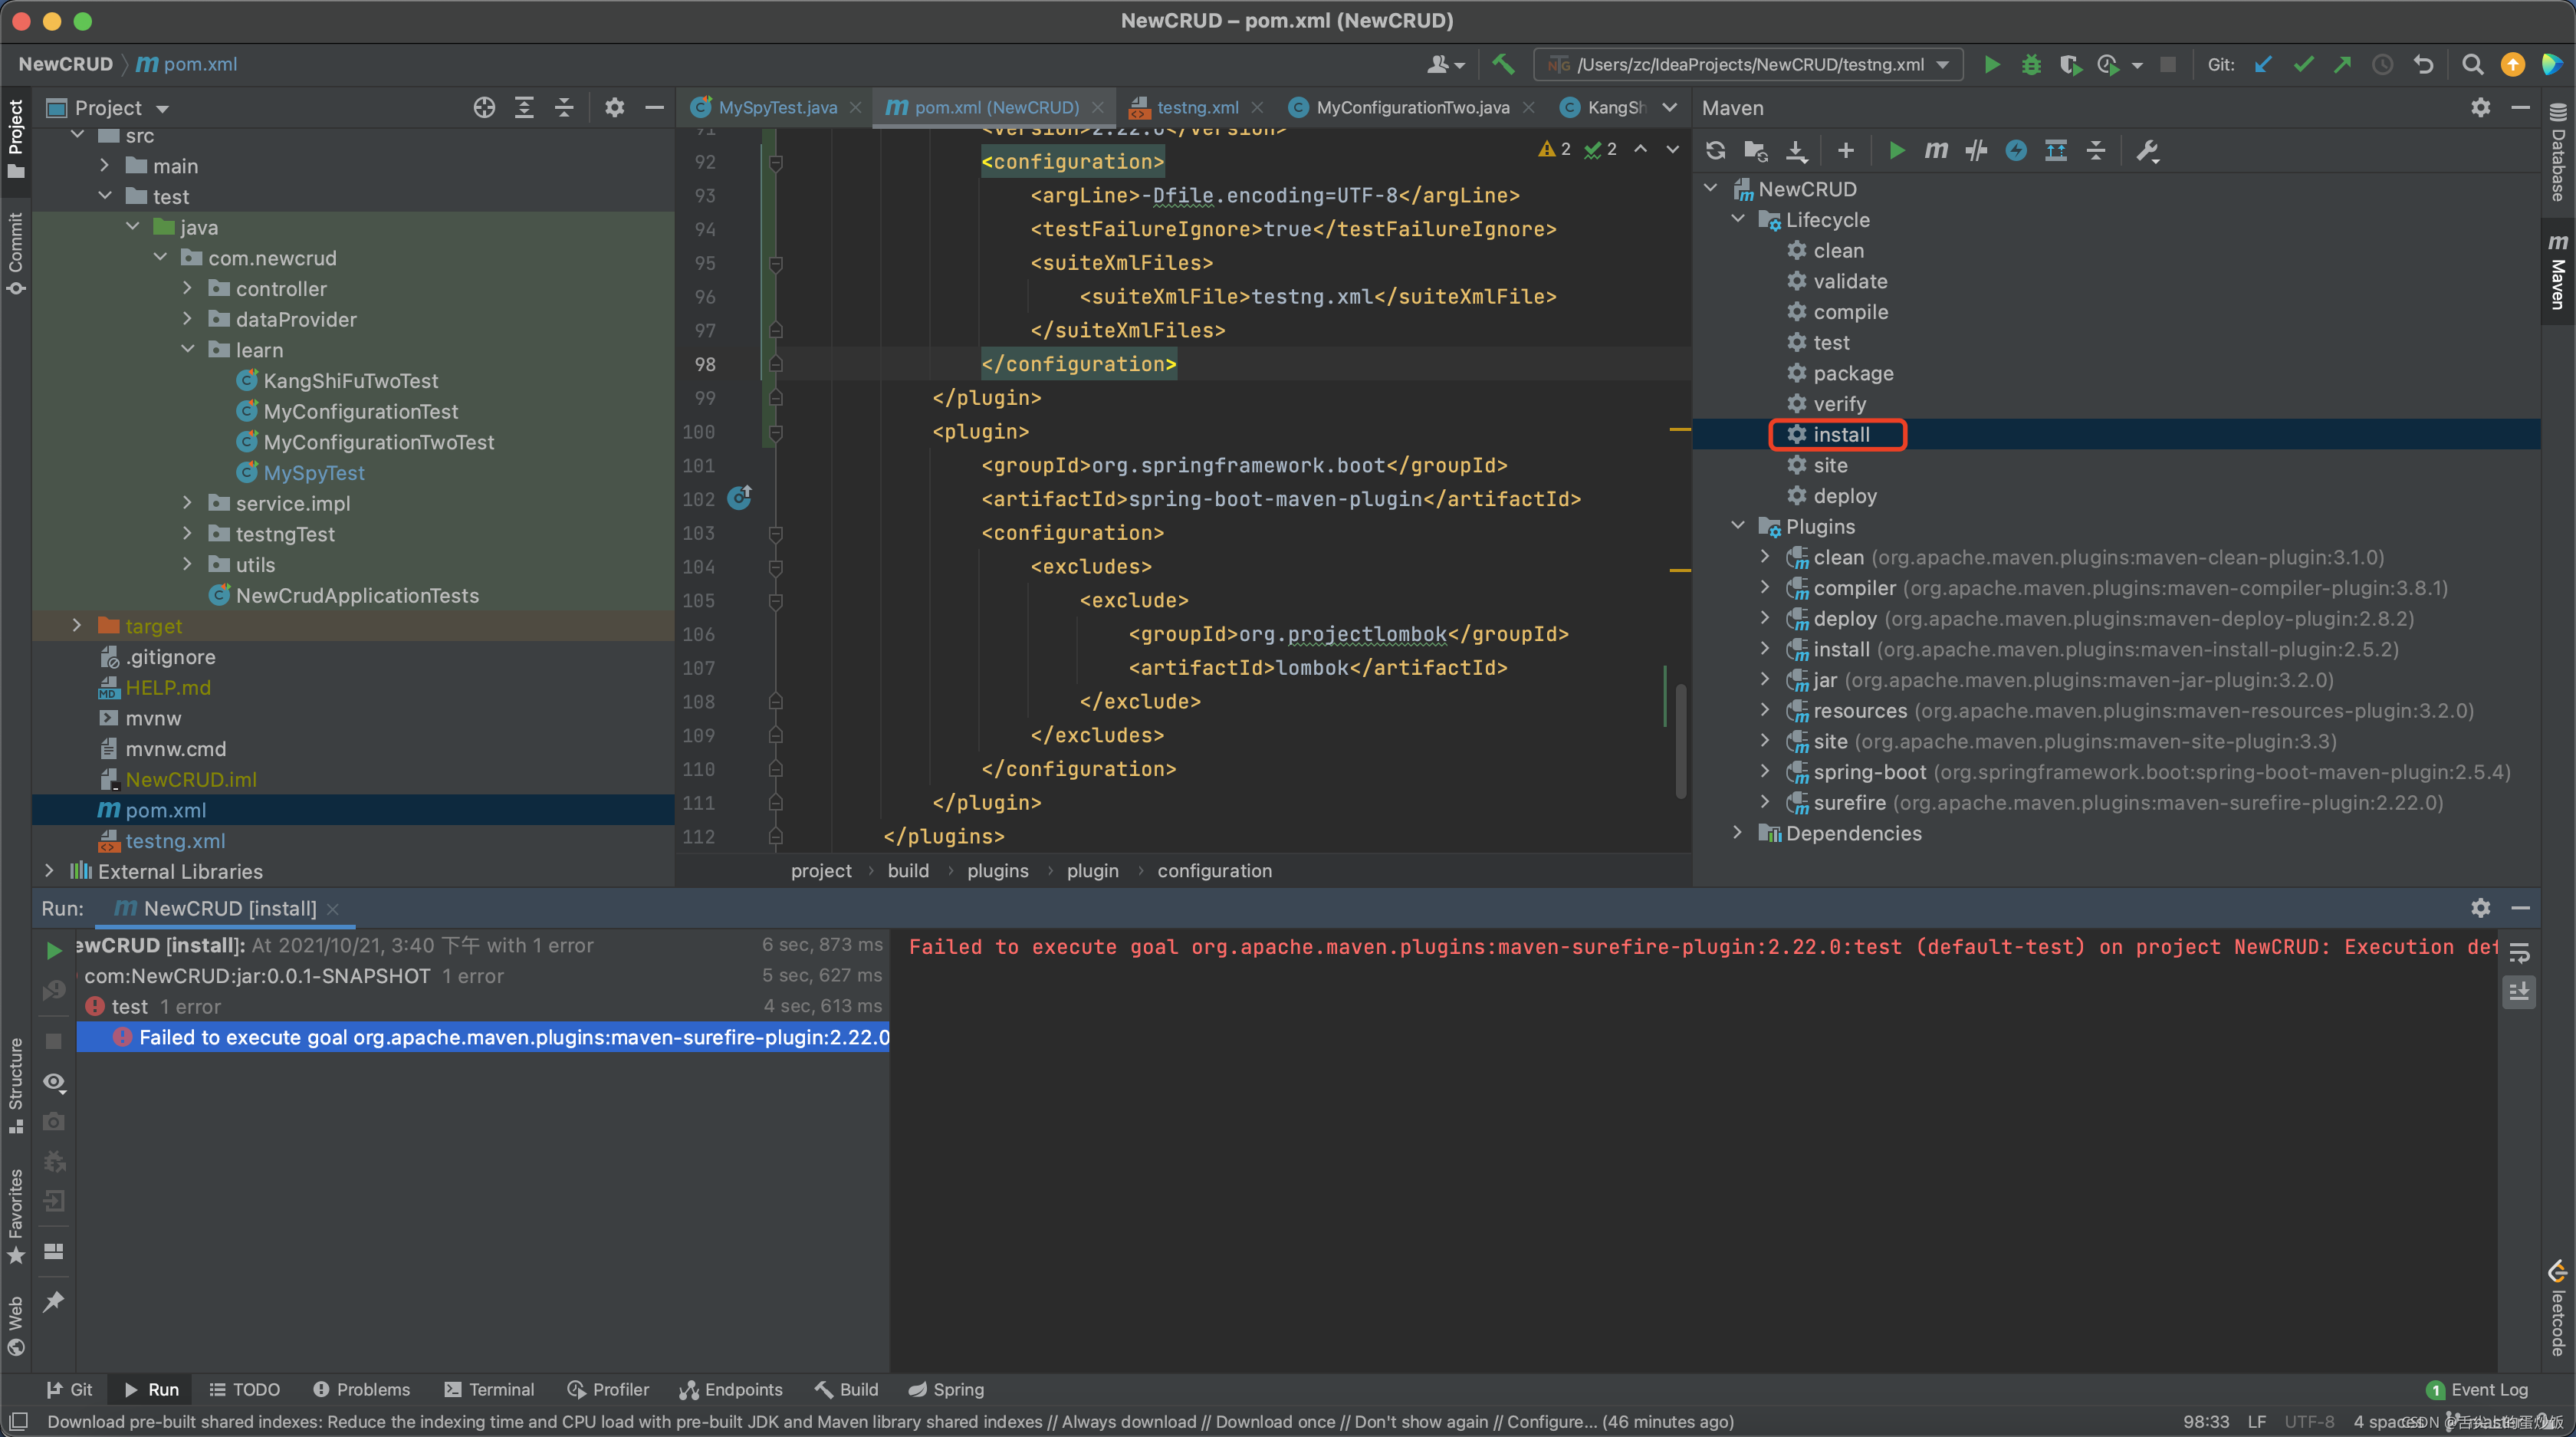Open MySpyTest file in project tree
Viewport: 2576px width, 1437px height.
[x=313, y=472]
